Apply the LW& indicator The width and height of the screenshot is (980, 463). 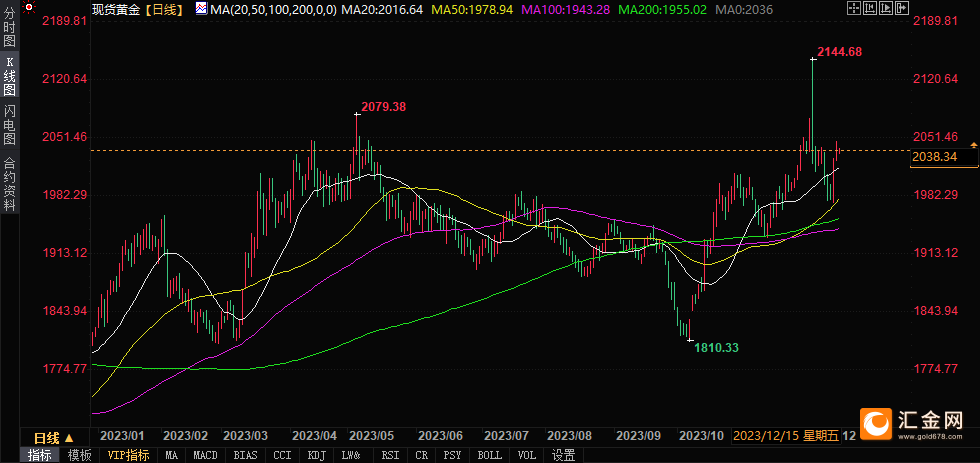[353, 456]
